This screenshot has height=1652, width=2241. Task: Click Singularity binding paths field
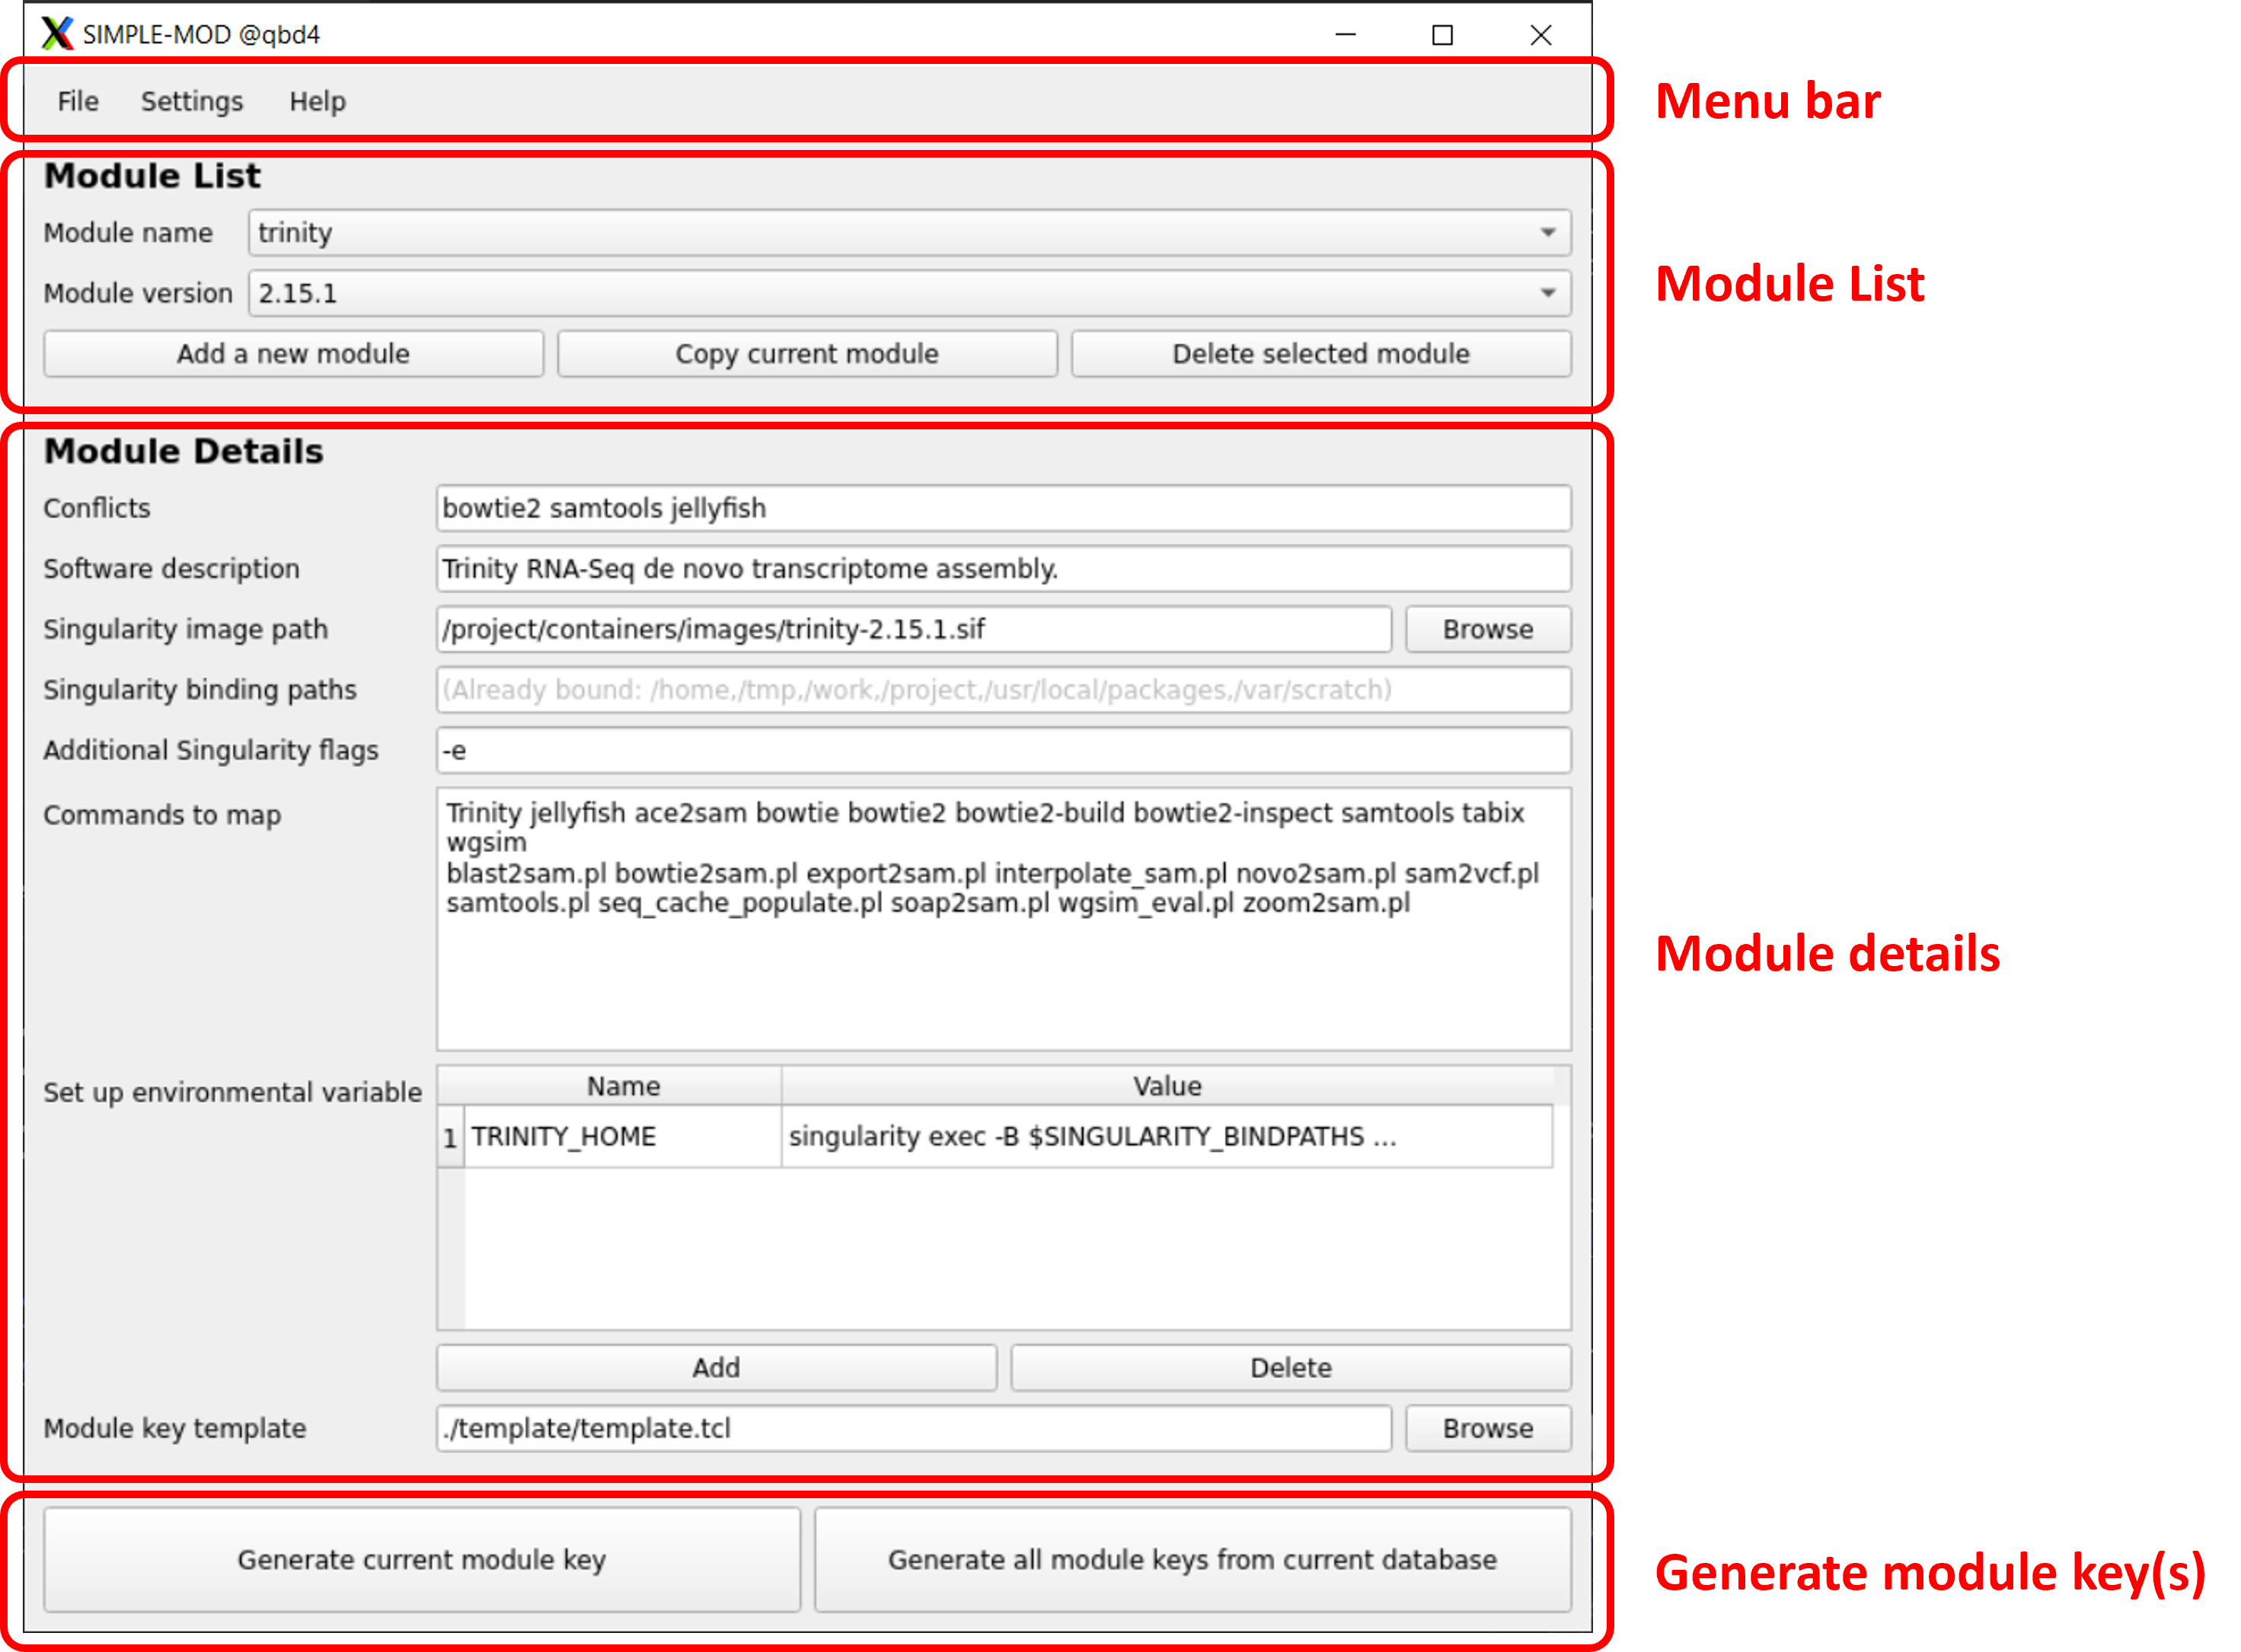[1002, 690]
